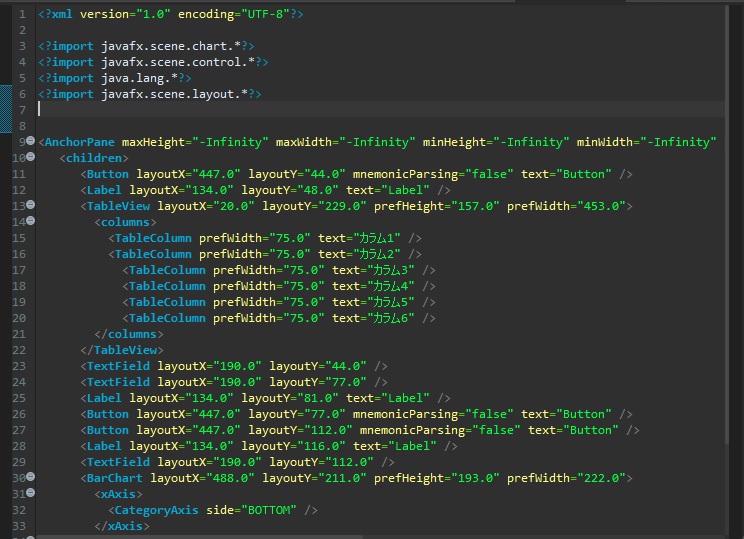
Task: Fold the xAxis element on line 31
Action: 30,493
